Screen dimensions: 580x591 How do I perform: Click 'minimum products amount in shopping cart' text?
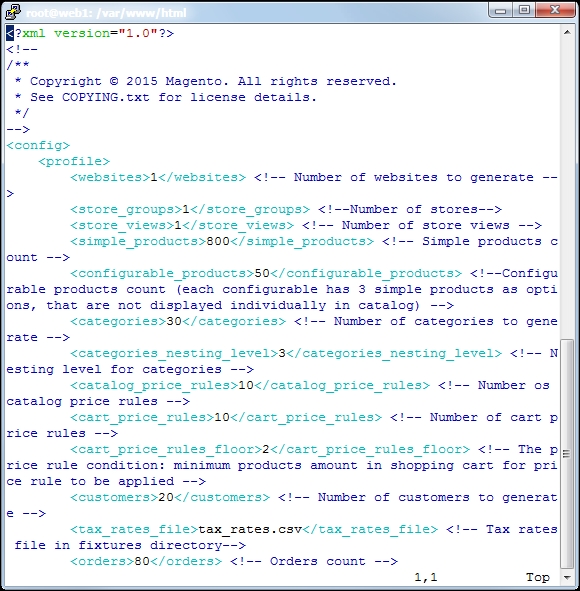pyautogui.click(x=334, y=465)
